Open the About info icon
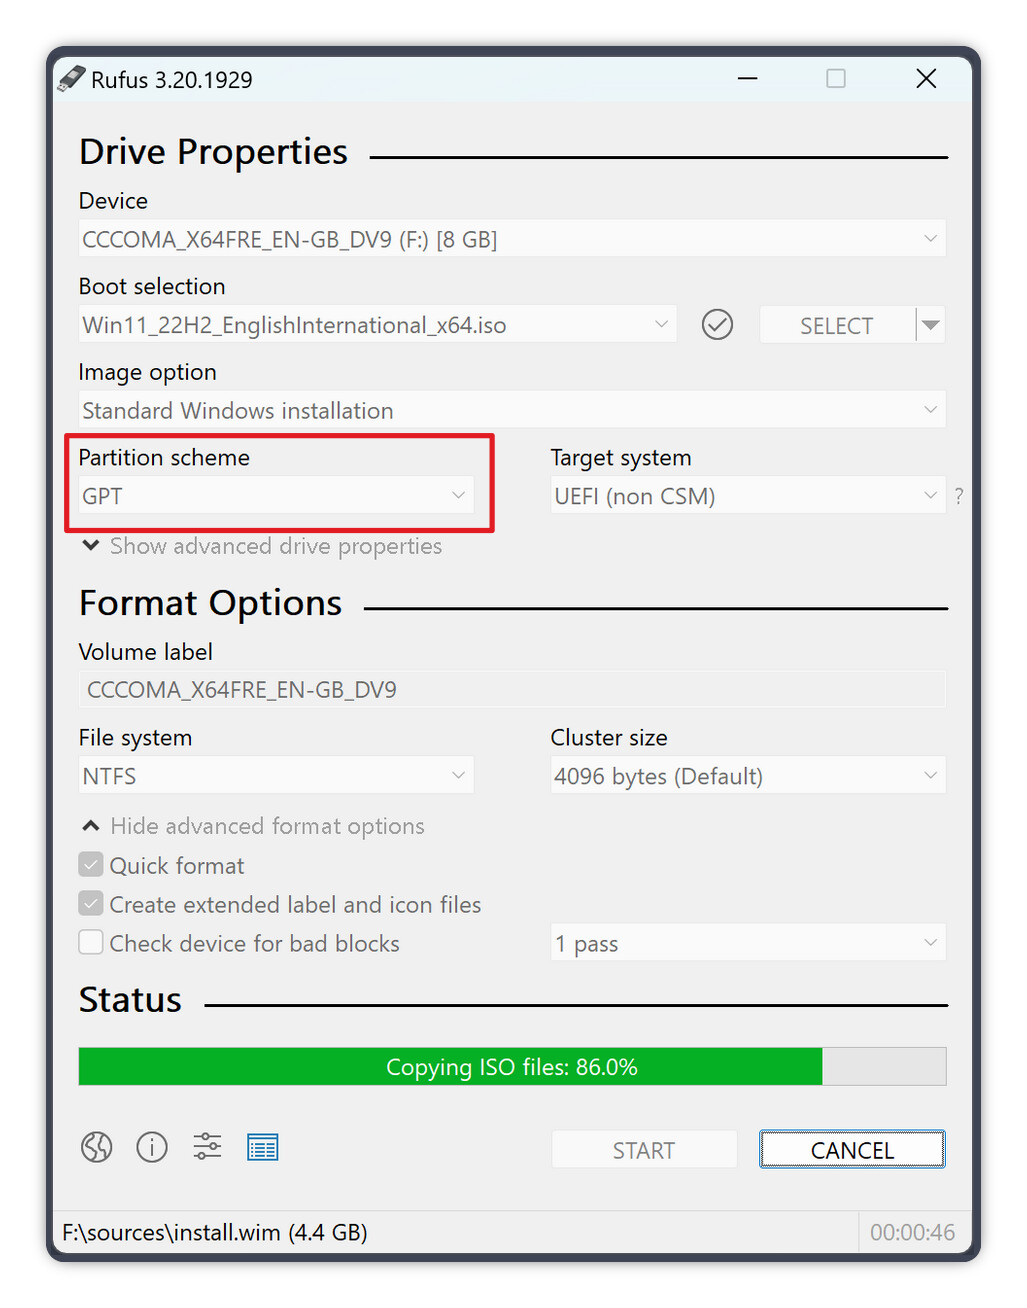Viewport: 1027px width, 1308px height. [x=152, y=1147]
